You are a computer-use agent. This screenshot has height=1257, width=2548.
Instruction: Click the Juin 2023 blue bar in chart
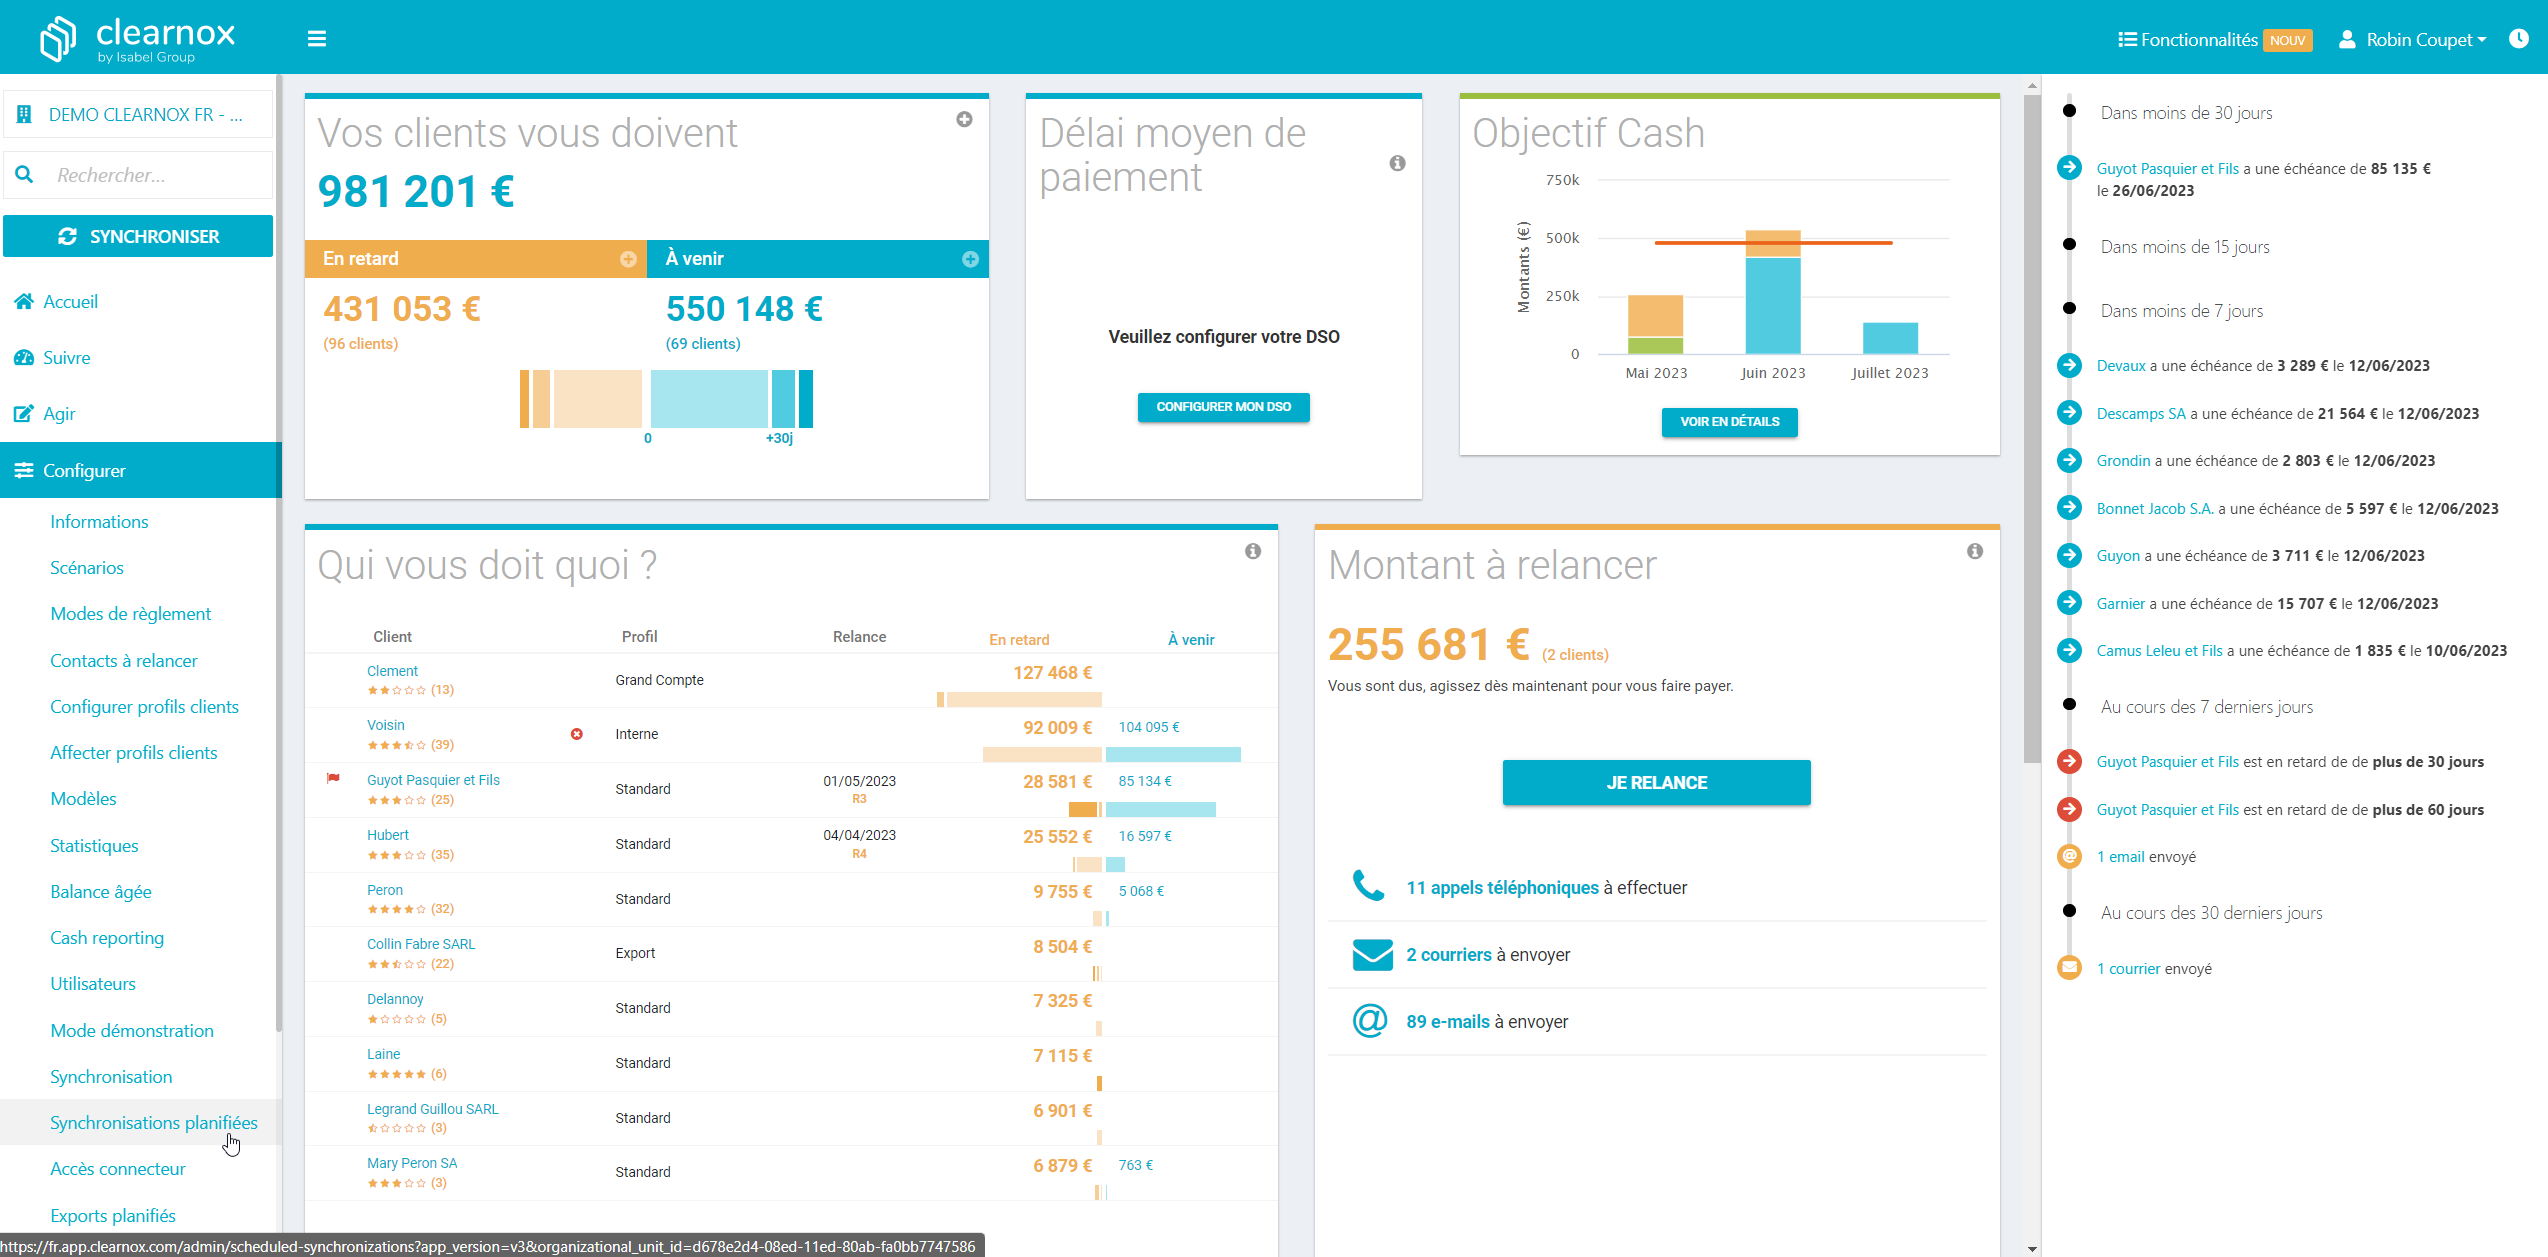(x=1772, y=305)
